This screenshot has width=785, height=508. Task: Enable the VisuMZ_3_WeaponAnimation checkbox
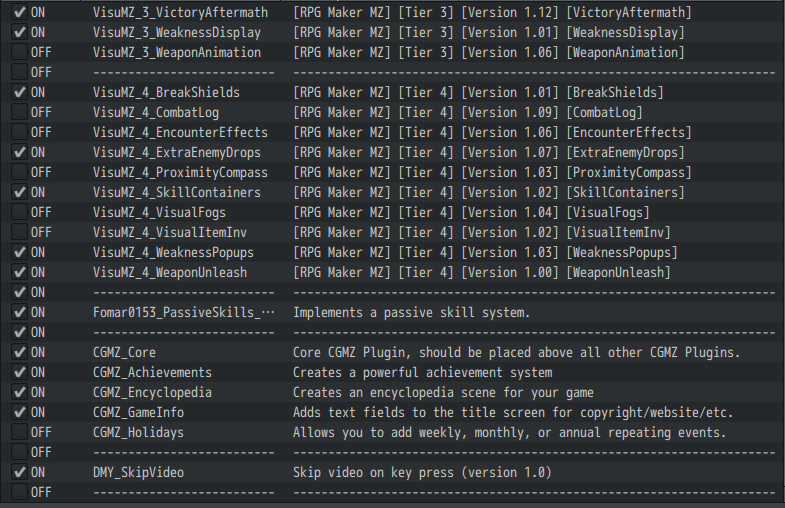click(x=20, y=52)
